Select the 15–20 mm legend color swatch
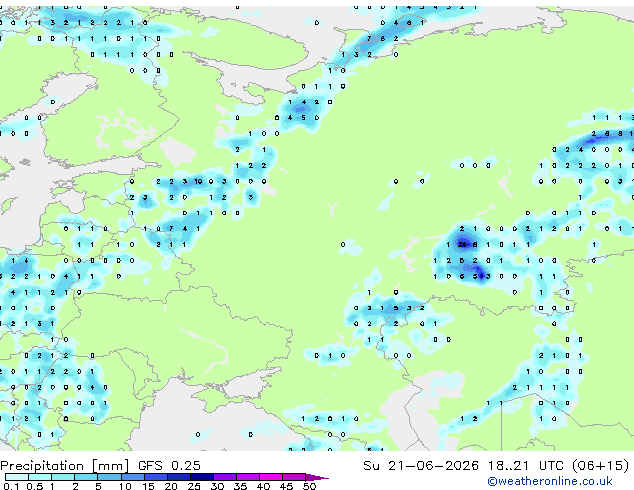The height and width of the screenshot is (490, 634). pyautogui.click(x=156, y=477)
